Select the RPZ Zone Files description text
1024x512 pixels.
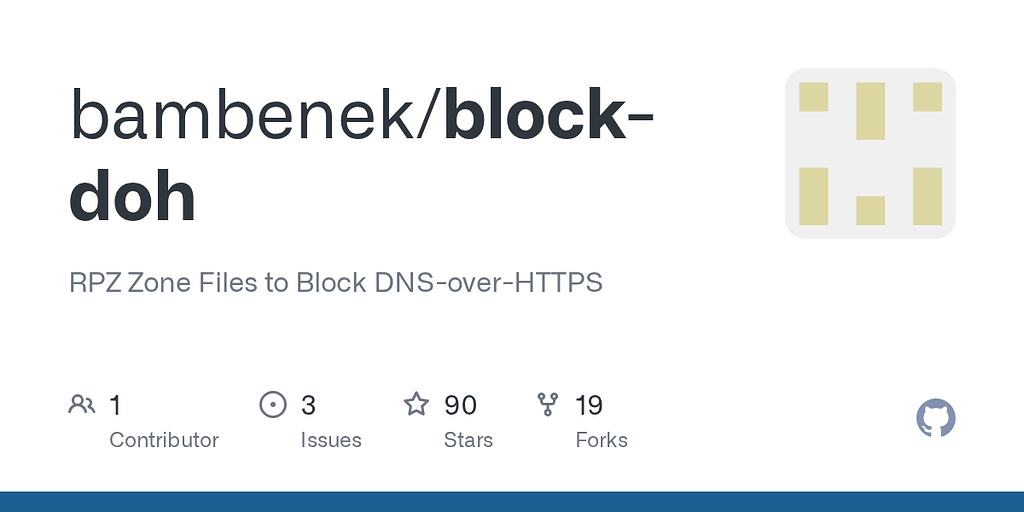point(336,283)
